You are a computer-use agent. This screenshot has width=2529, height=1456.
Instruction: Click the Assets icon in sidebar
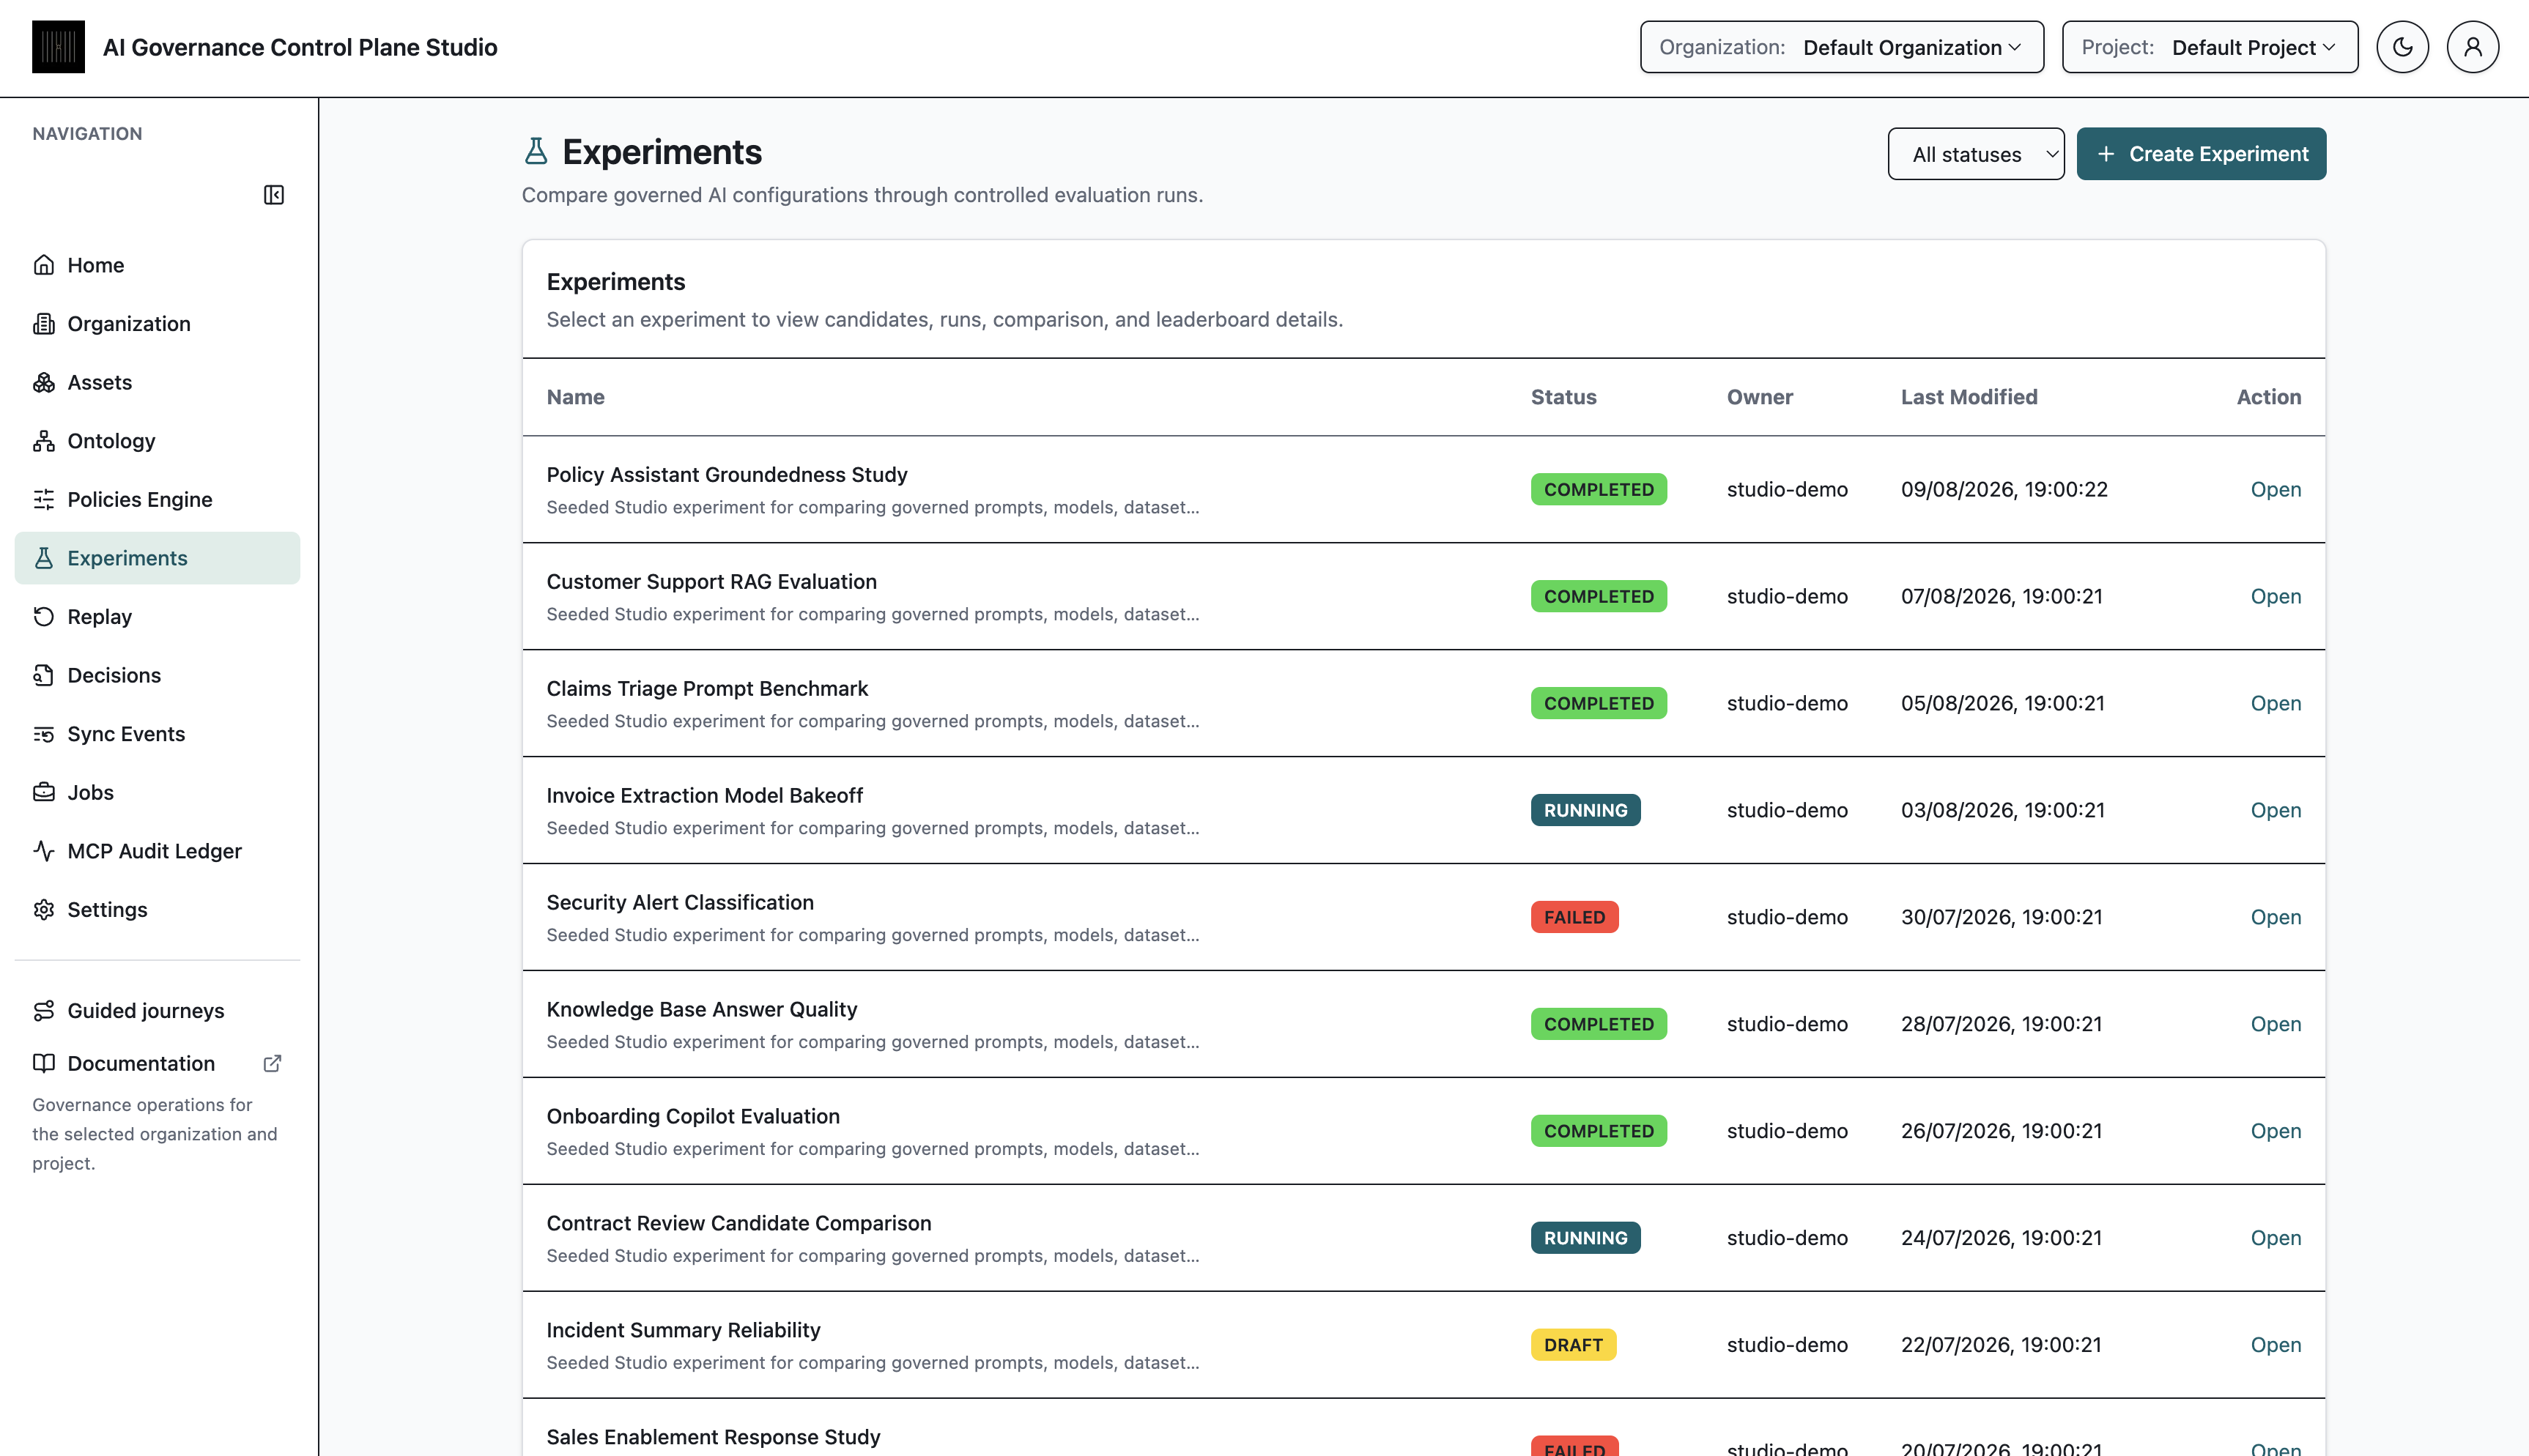(x=44, y=382)
